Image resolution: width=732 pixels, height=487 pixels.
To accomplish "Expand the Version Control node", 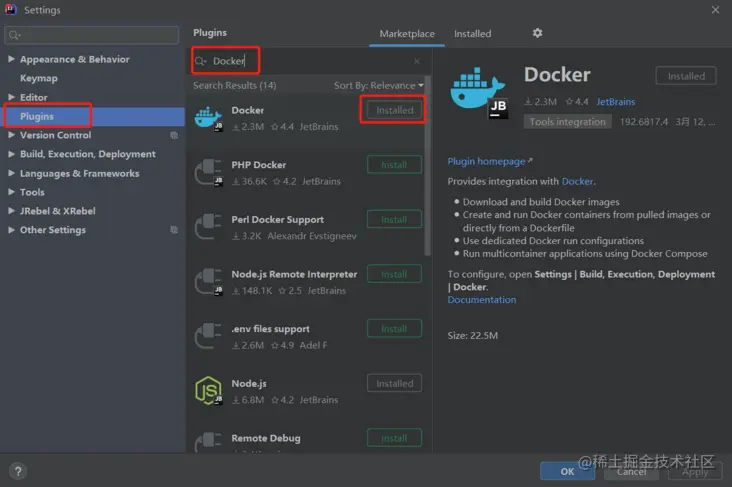I will [11, 135].
